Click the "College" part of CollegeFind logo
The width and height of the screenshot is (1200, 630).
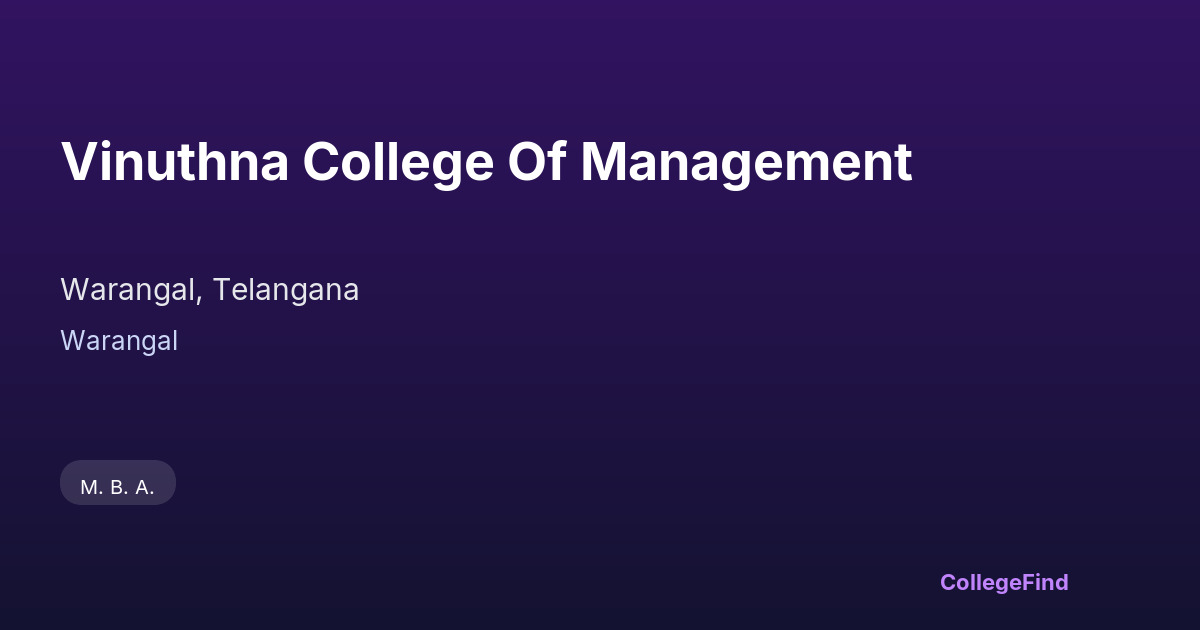[x=981, y=582]
